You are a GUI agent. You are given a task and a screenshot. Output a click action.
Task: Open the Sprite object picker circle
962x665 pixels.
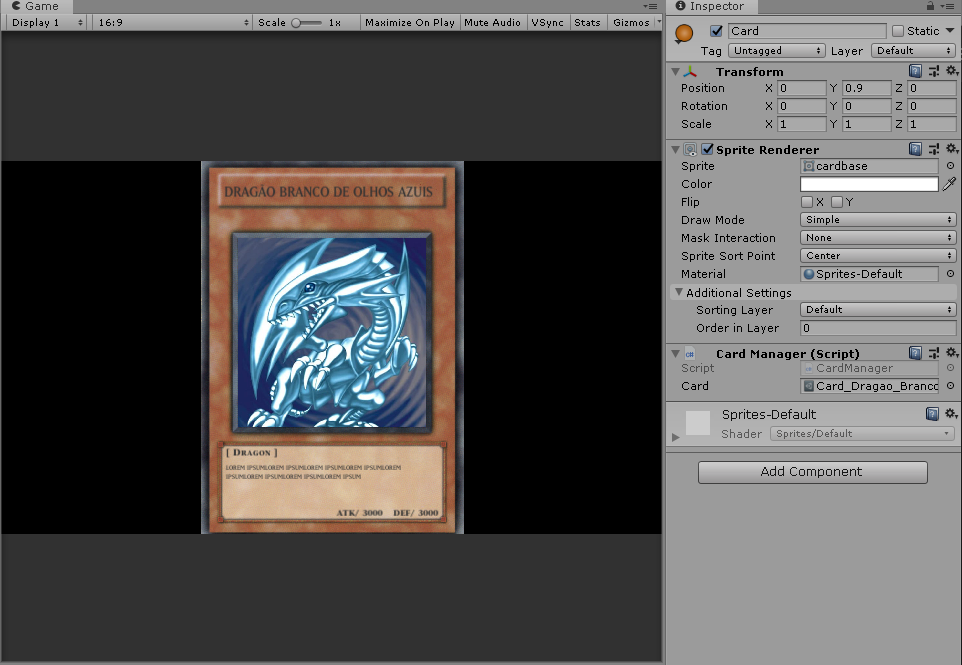(x=948, y=165)
